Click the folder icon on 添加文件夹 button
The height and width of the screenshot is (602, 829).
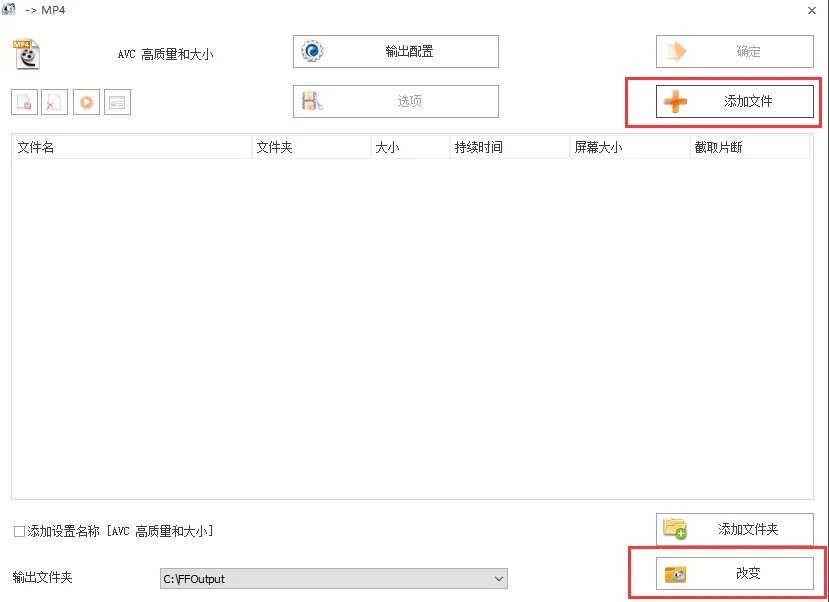pyautogui.click(x=674, y=529)
